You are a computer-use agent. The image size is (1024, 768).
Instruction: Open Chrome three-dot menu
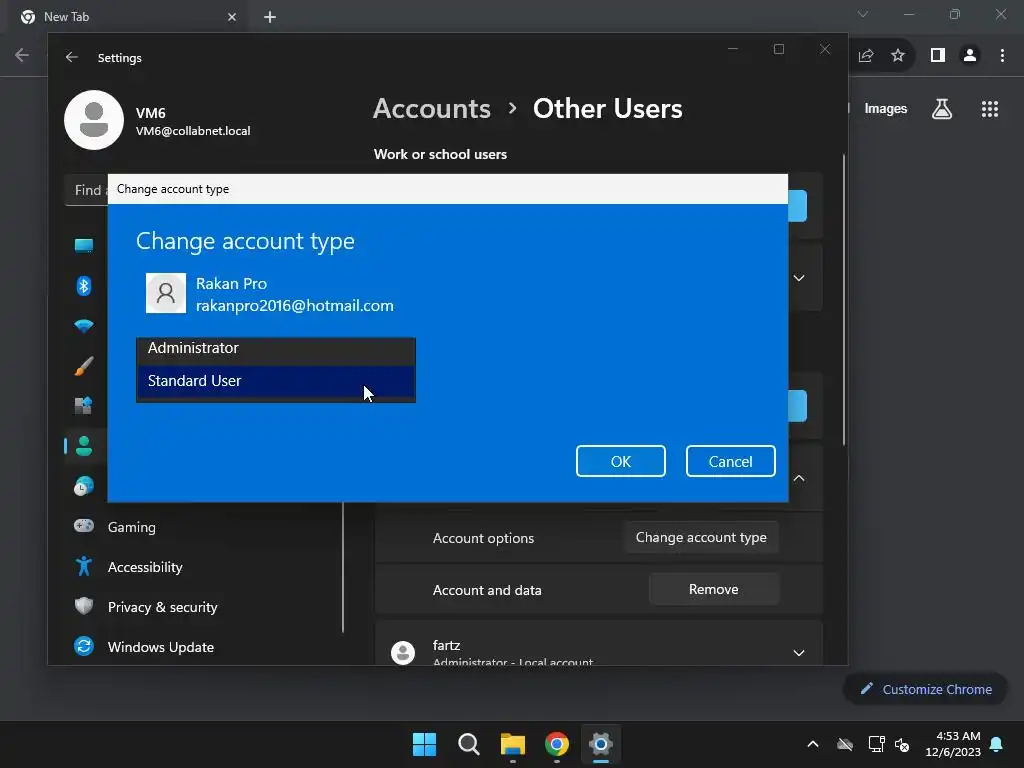[1002, 56]
